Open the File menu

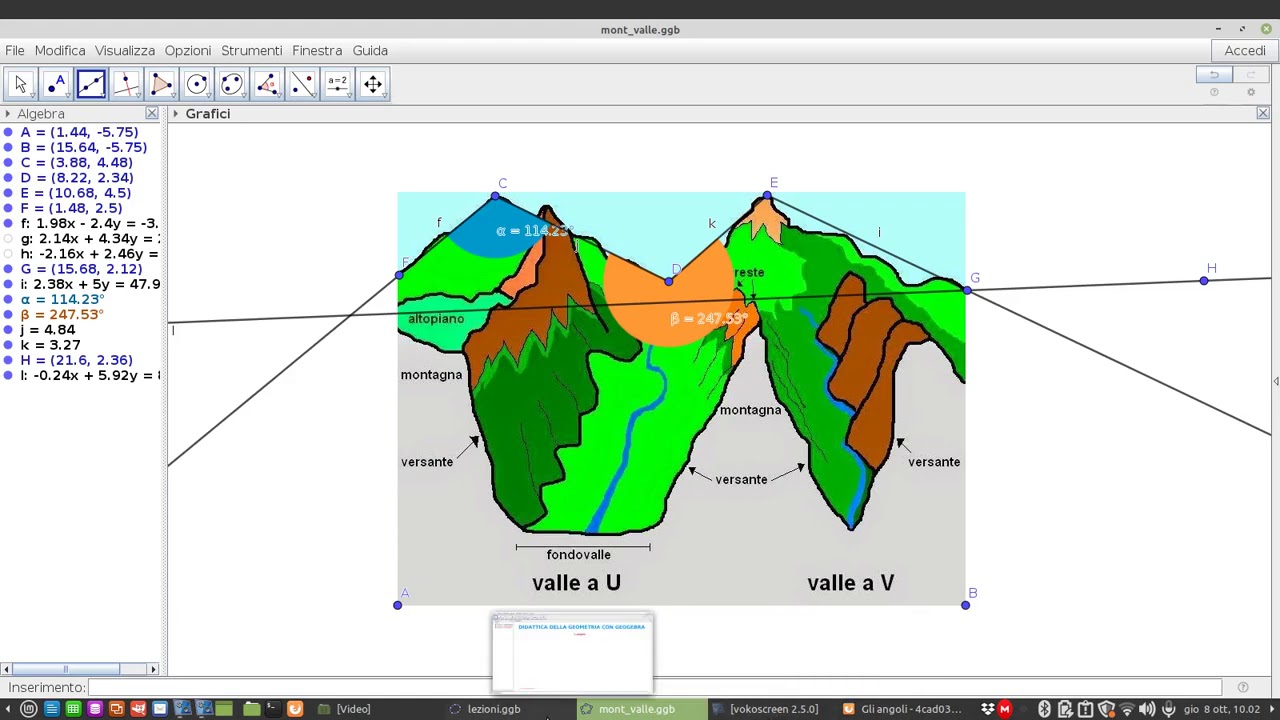[15, 50]
